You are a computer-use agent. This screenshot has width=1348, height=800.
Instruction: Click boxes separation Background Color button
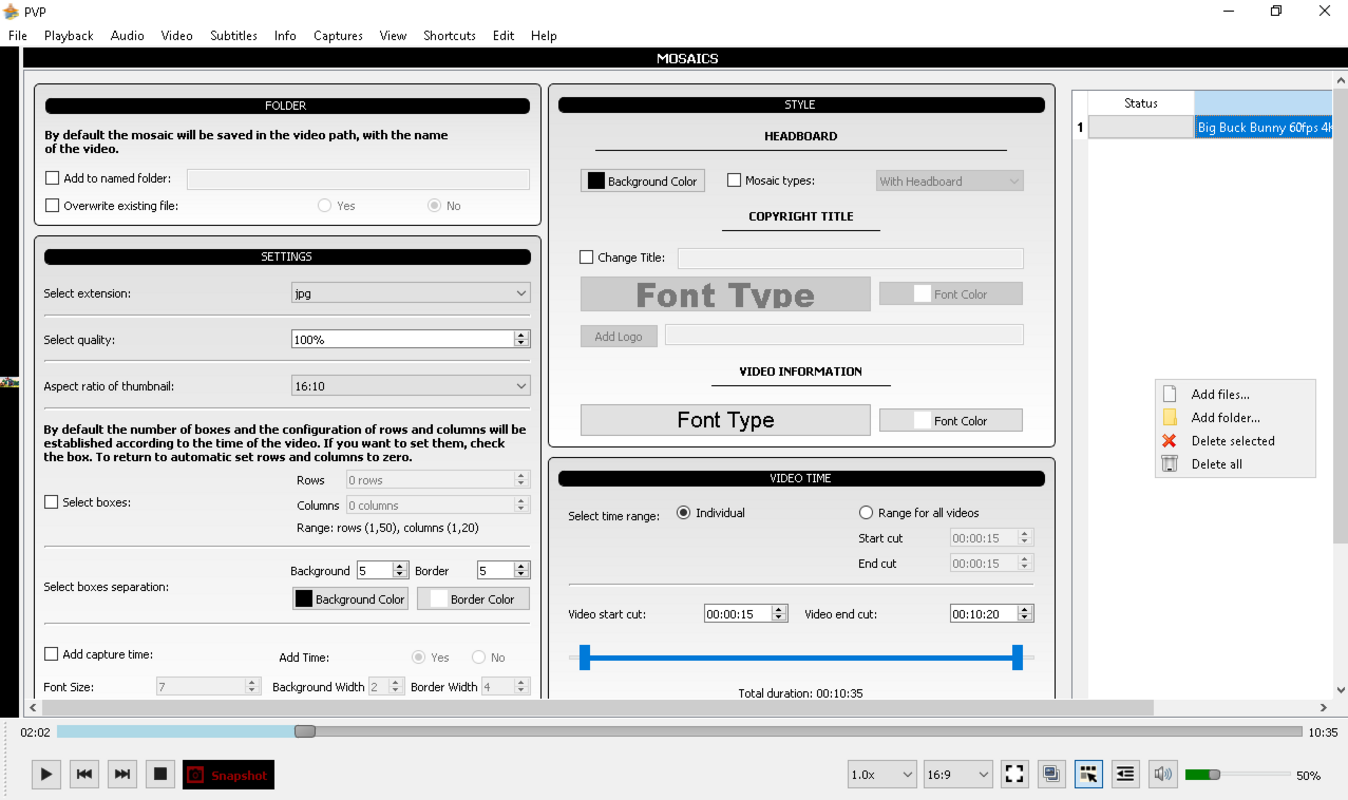pyautogui.click(x=350, y=599)
